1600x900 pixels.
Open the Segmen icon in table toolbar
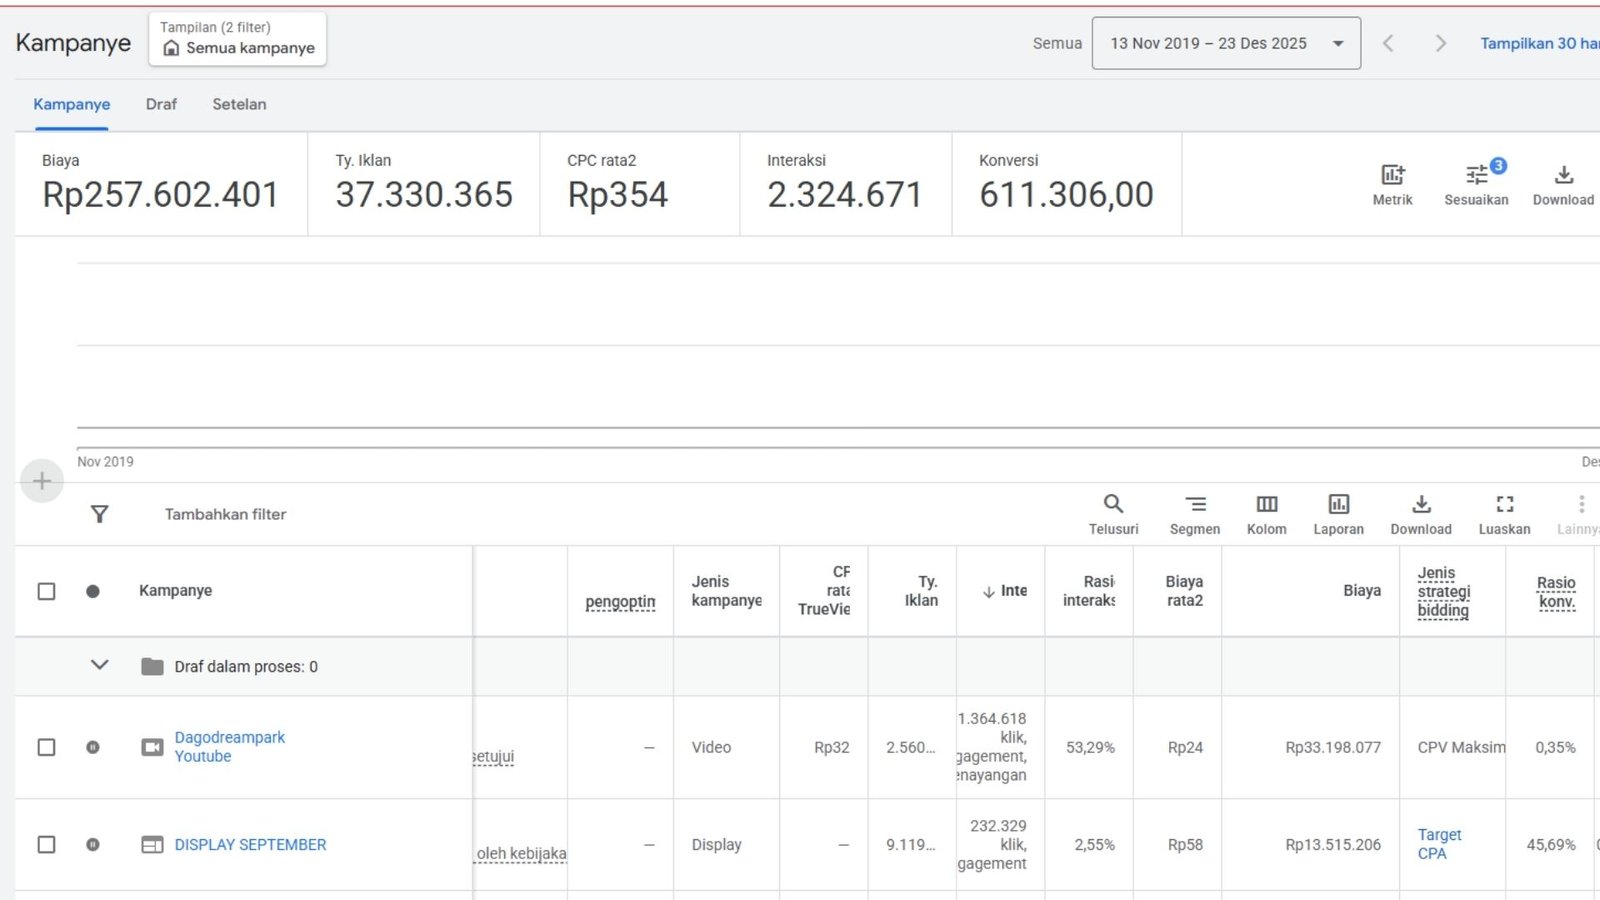point(1195,505)
